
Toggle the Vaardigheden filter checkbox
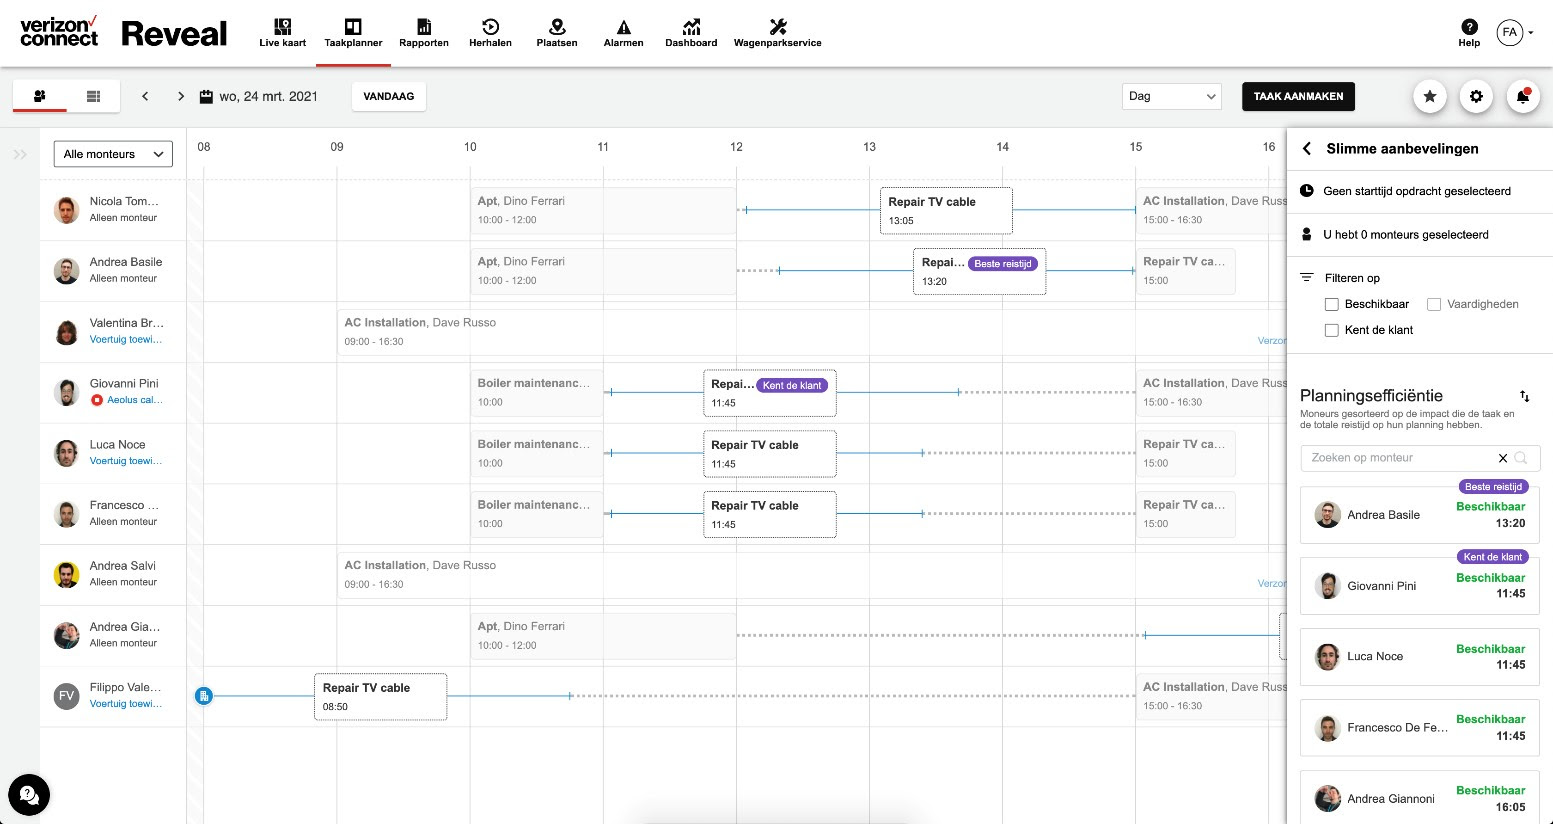1433,304
